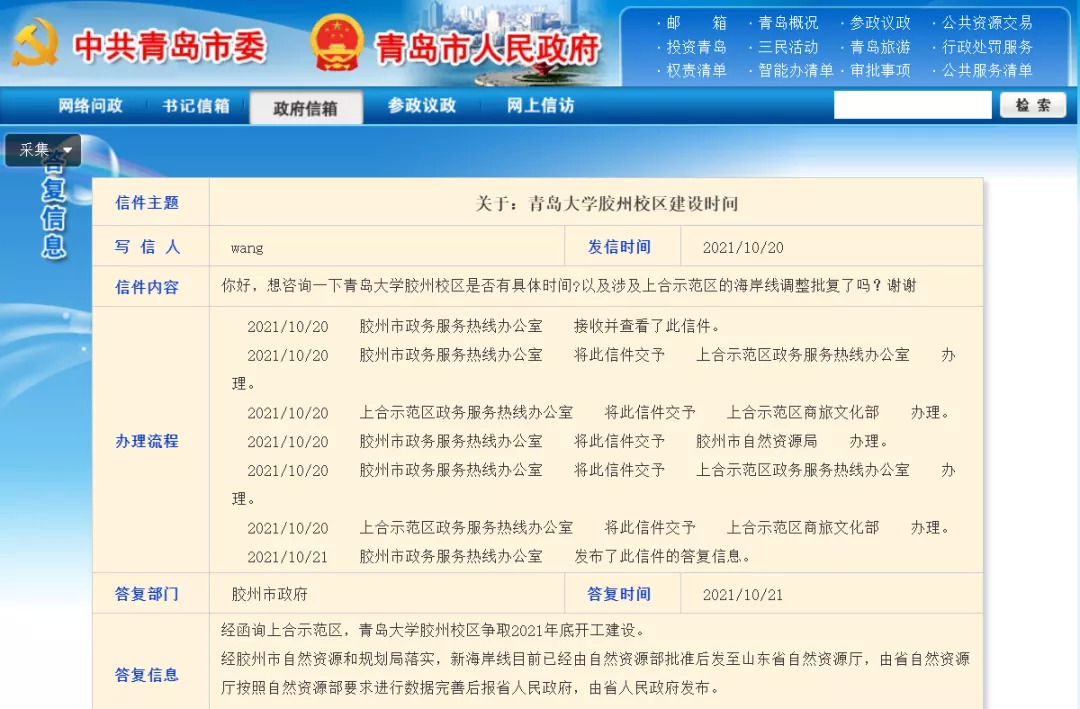Click the reply date 2021/10/21
The image size is (1080, 709).
742,595
